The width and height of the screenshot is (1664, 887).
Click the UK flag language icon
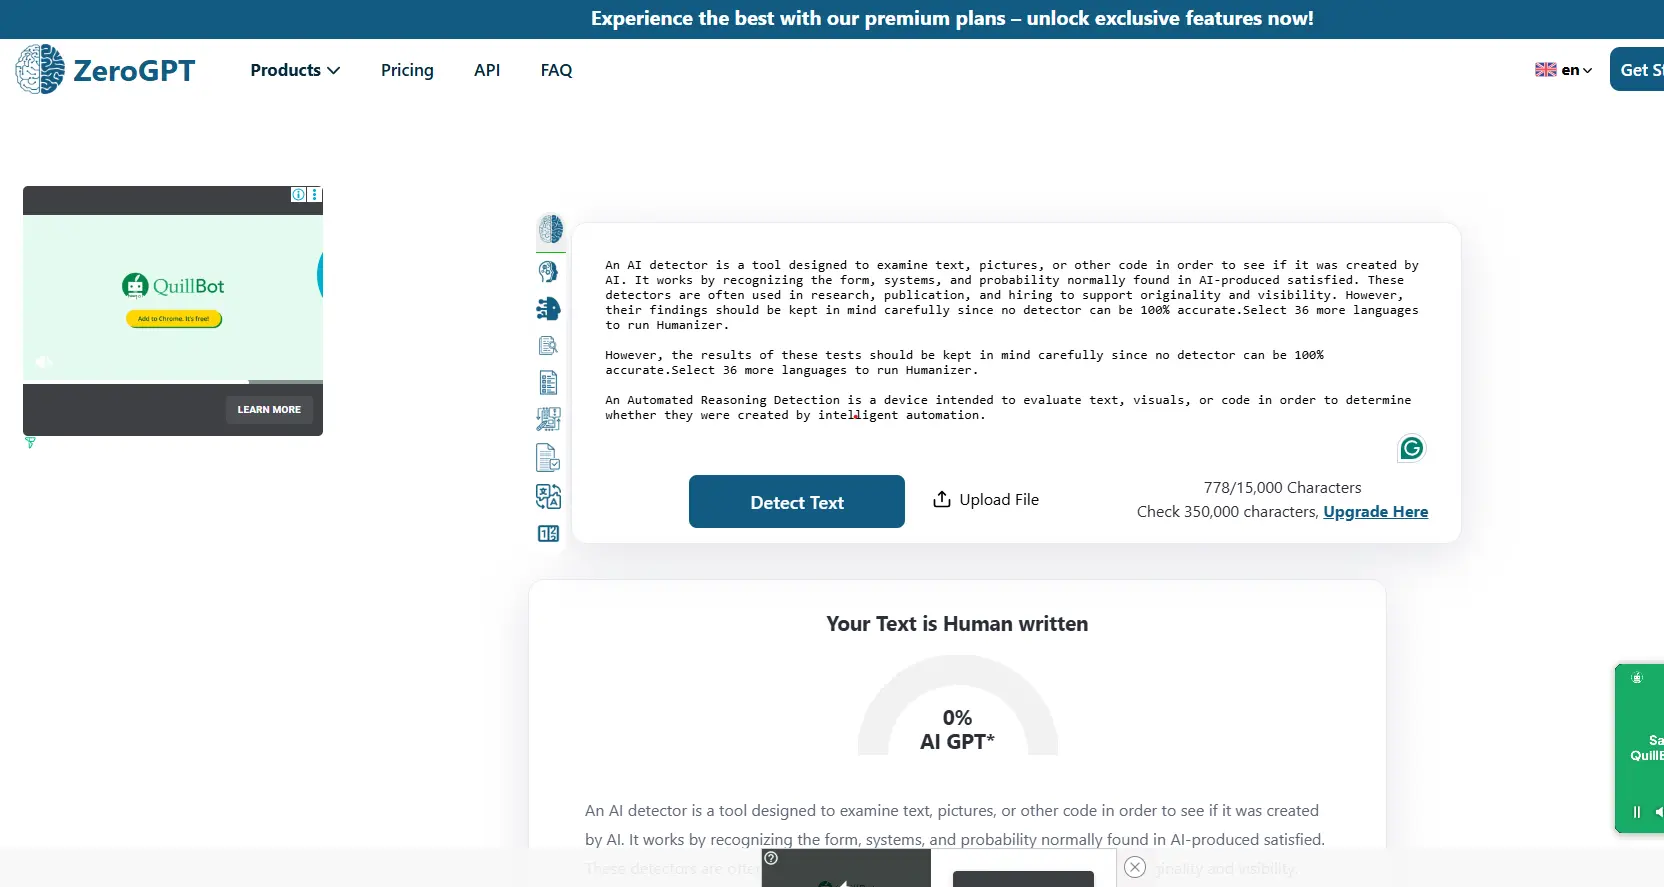1546,70
